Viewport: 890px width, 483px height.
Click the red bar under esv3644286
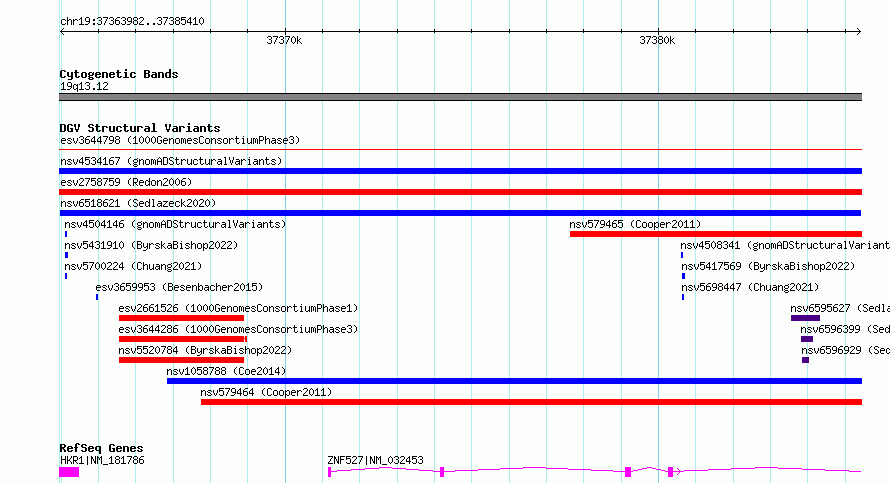183,339
